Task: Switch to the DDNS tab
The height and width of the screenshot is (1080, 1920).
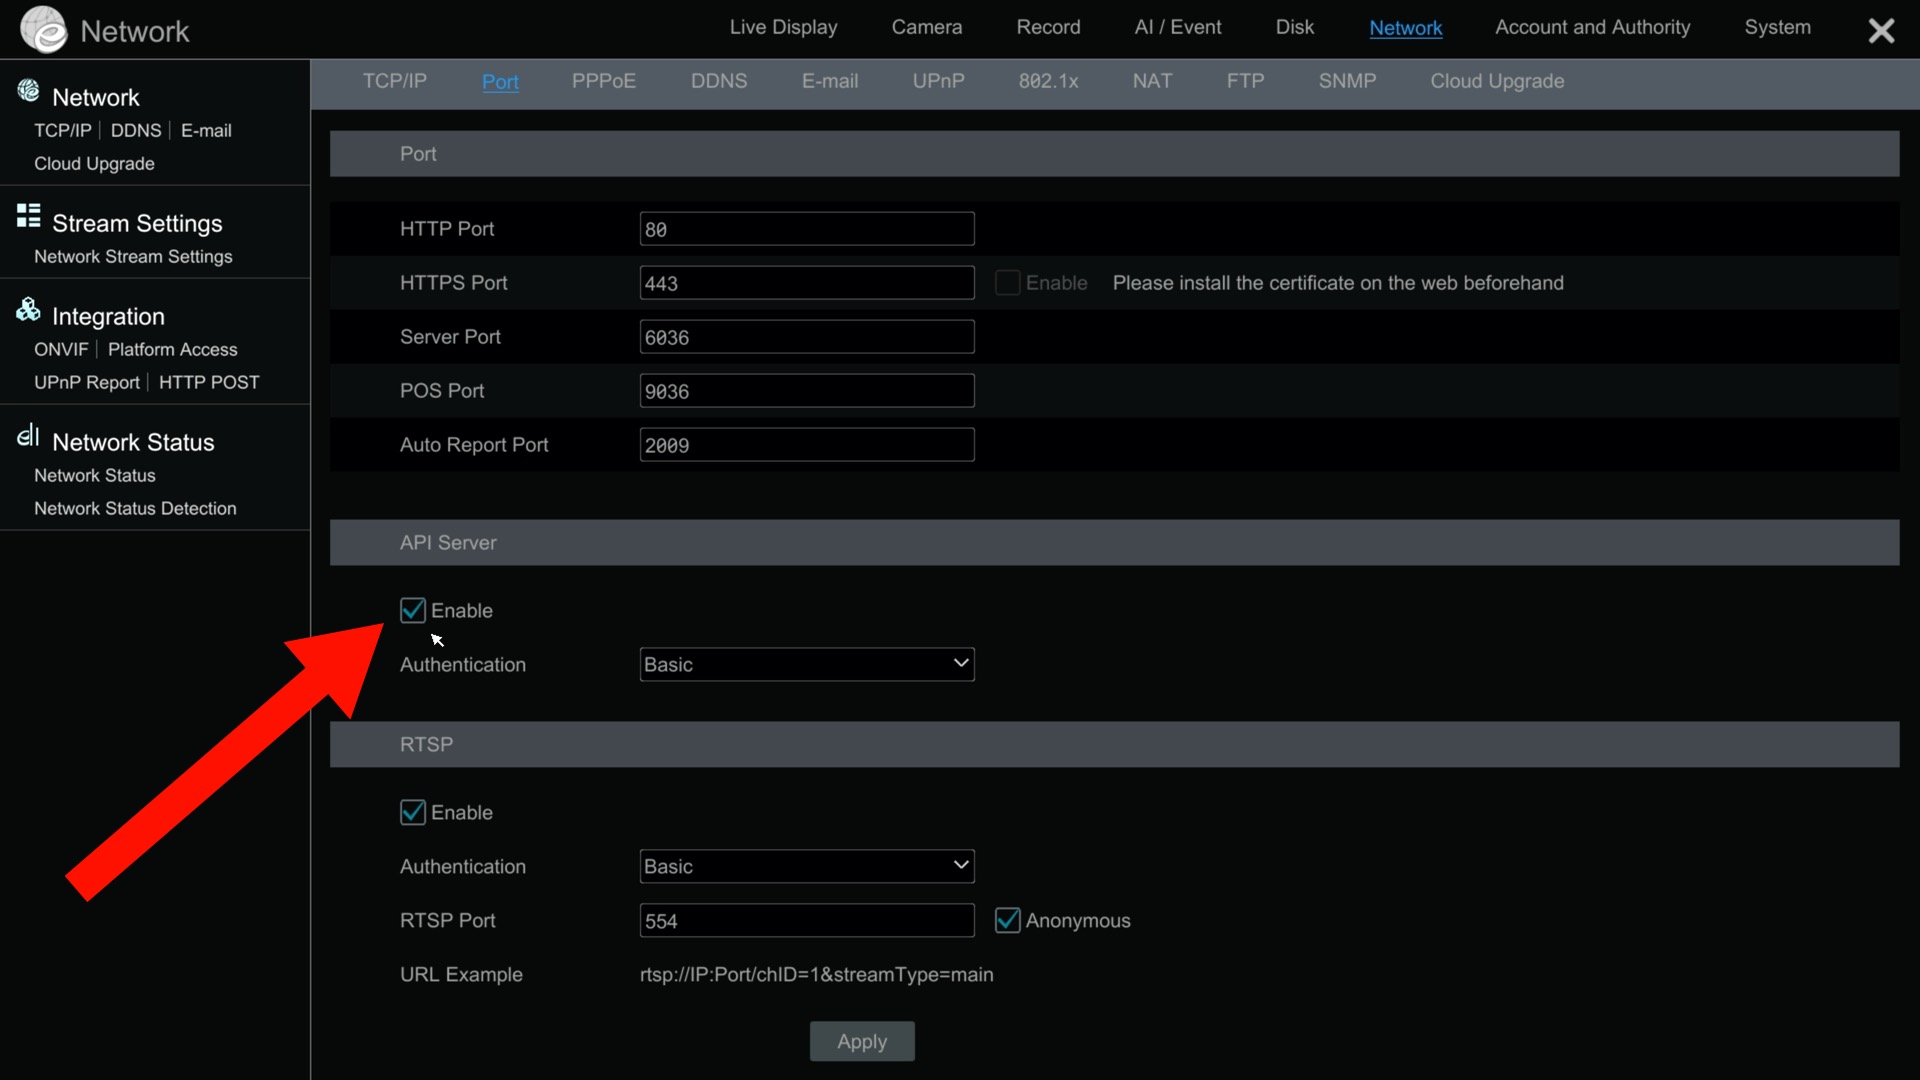Action: [718, 81]
